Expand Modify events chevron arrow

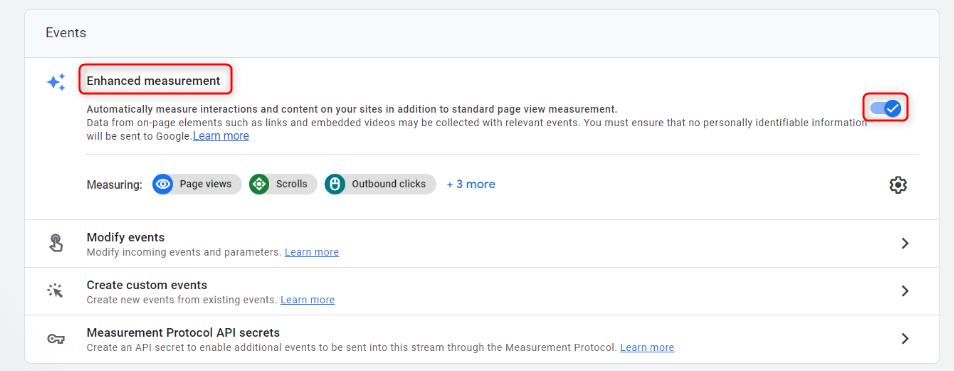coord(905,243)
